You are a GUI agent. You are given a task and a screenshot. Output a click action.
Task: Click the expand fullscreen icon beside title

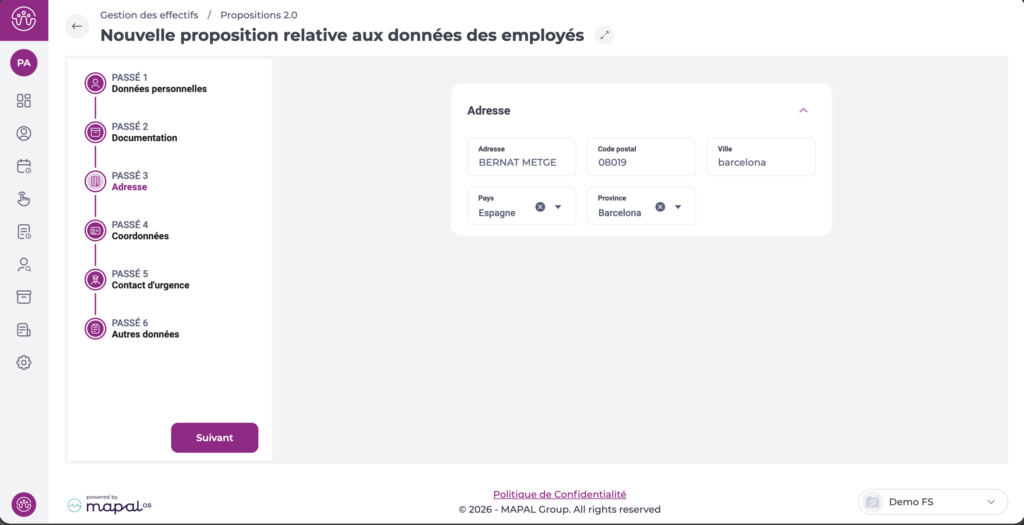(x=604, y=35)
